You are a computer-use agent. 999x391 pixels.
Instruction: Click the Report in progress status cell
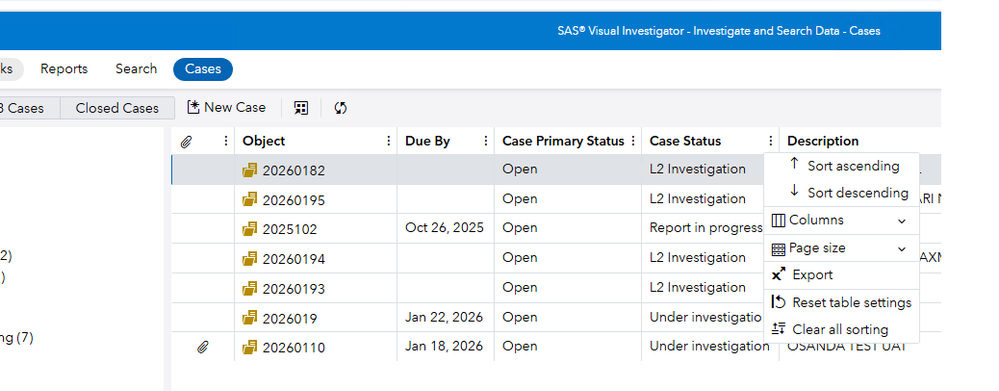click(x=706, y=227)
